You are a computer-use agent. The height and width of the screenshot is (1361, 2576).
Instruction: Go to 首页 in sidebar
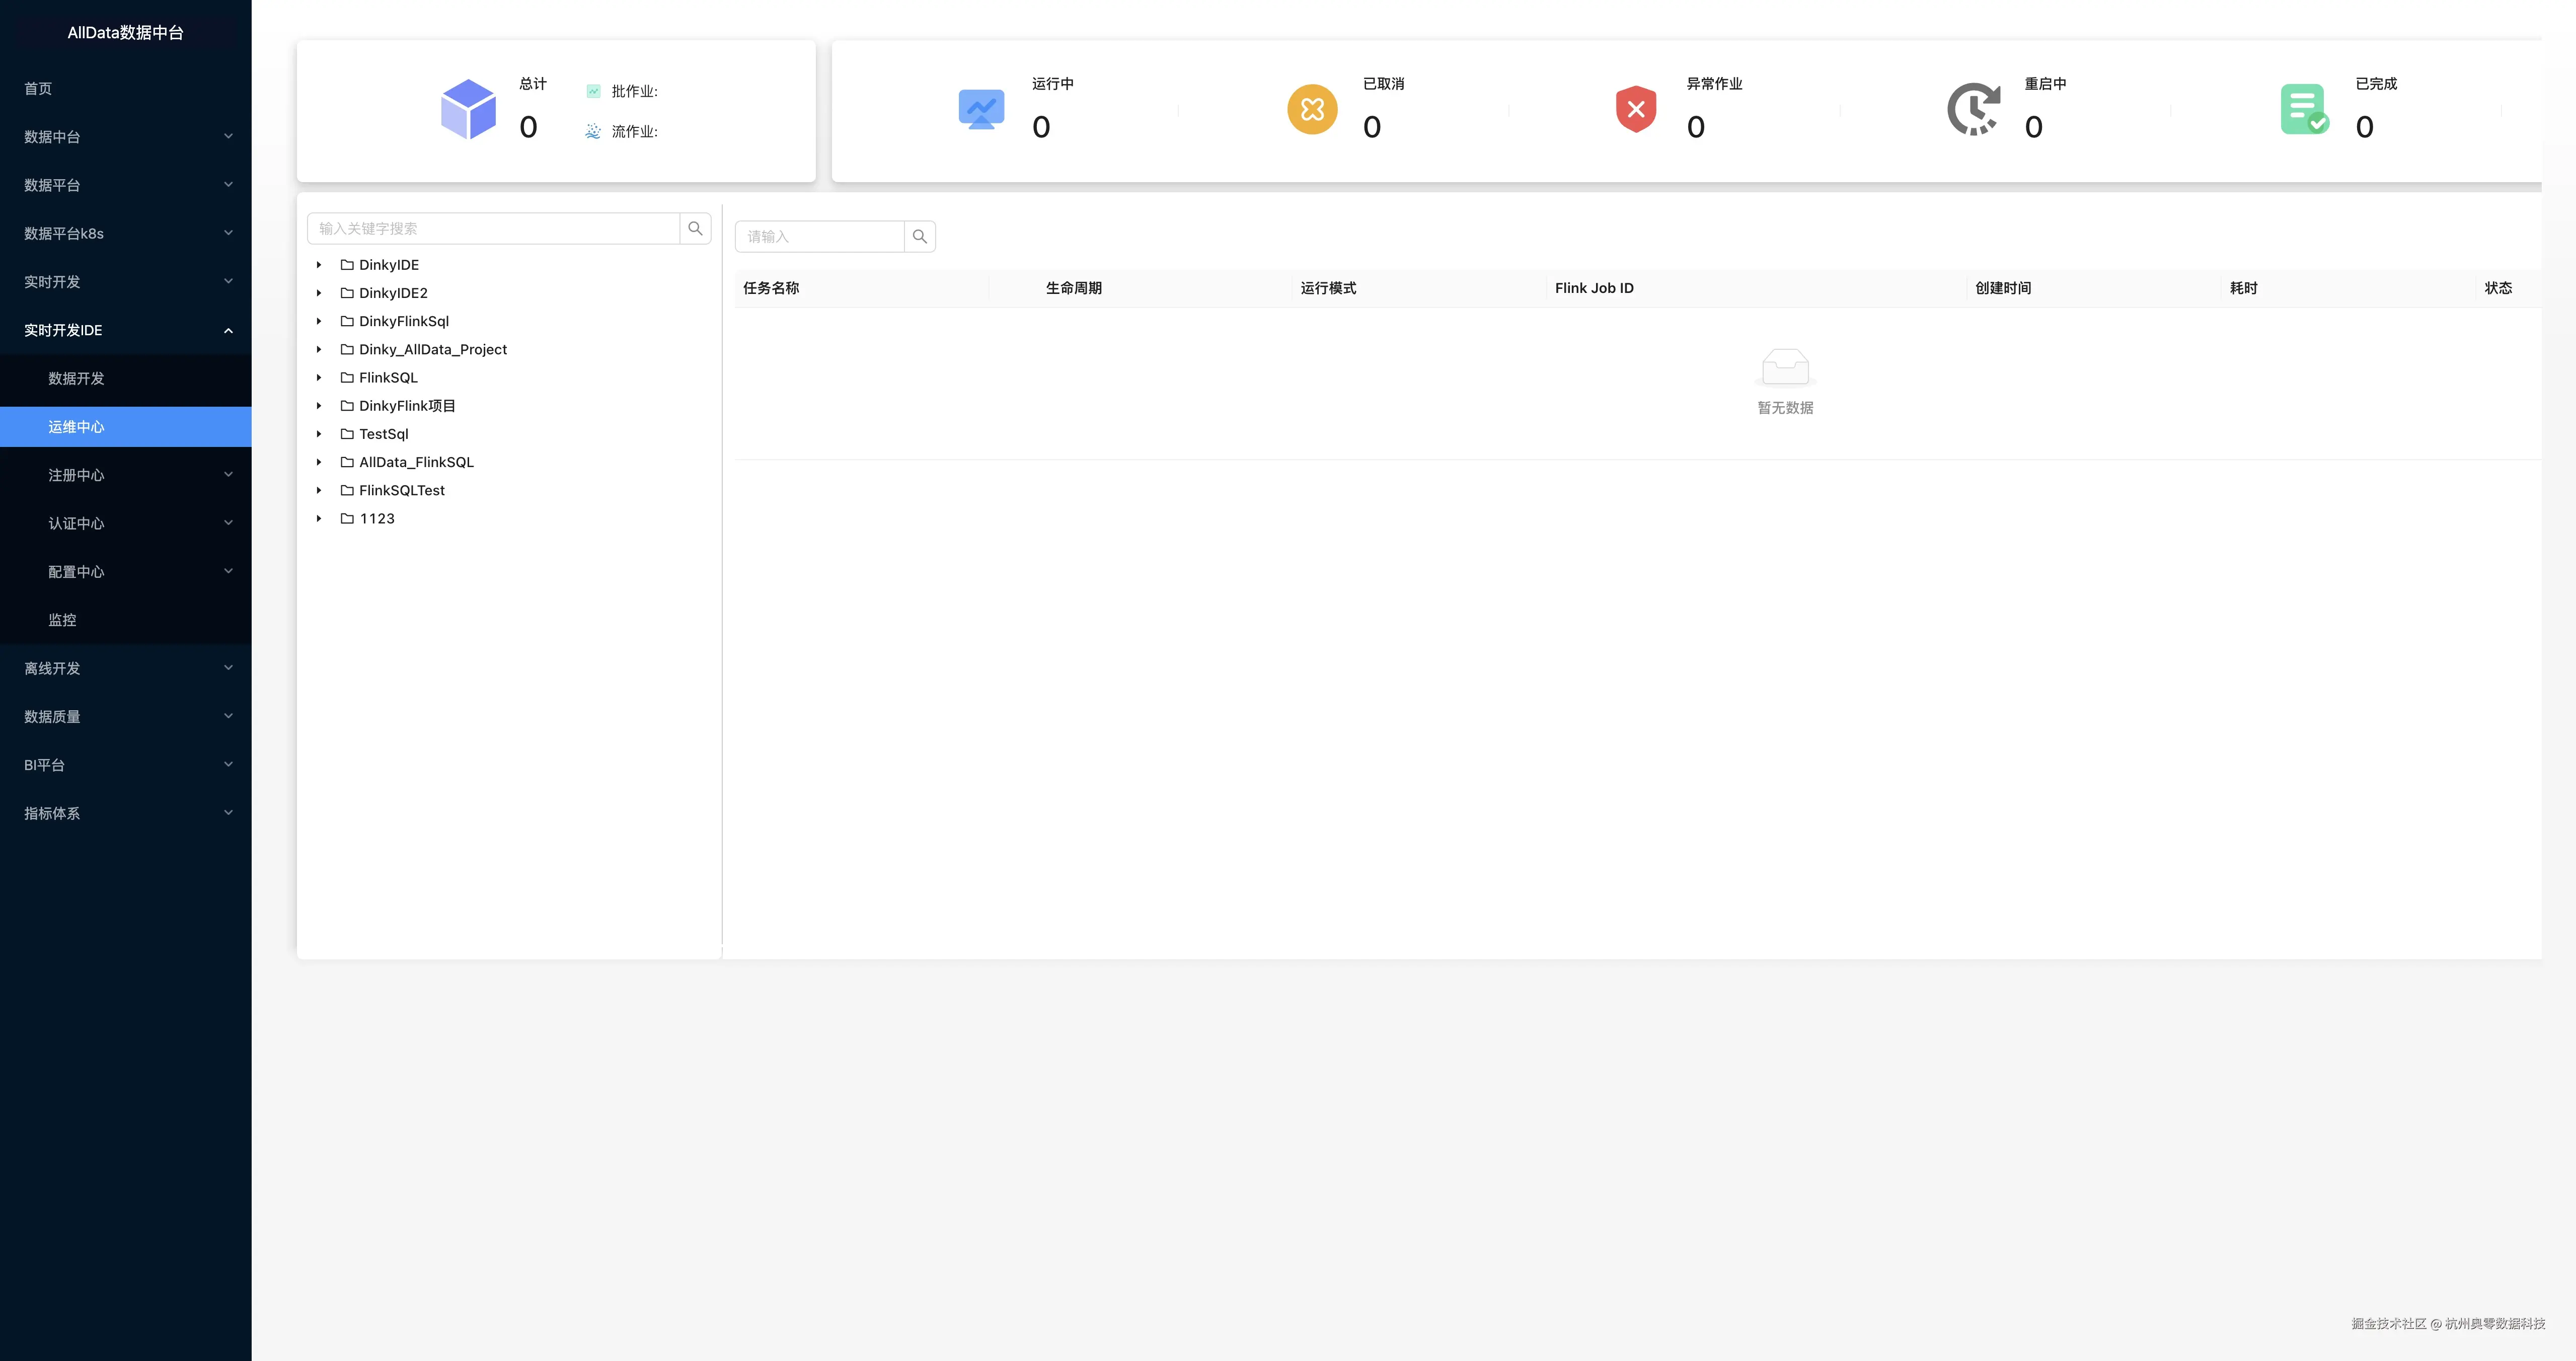click(x=38, y=88)
